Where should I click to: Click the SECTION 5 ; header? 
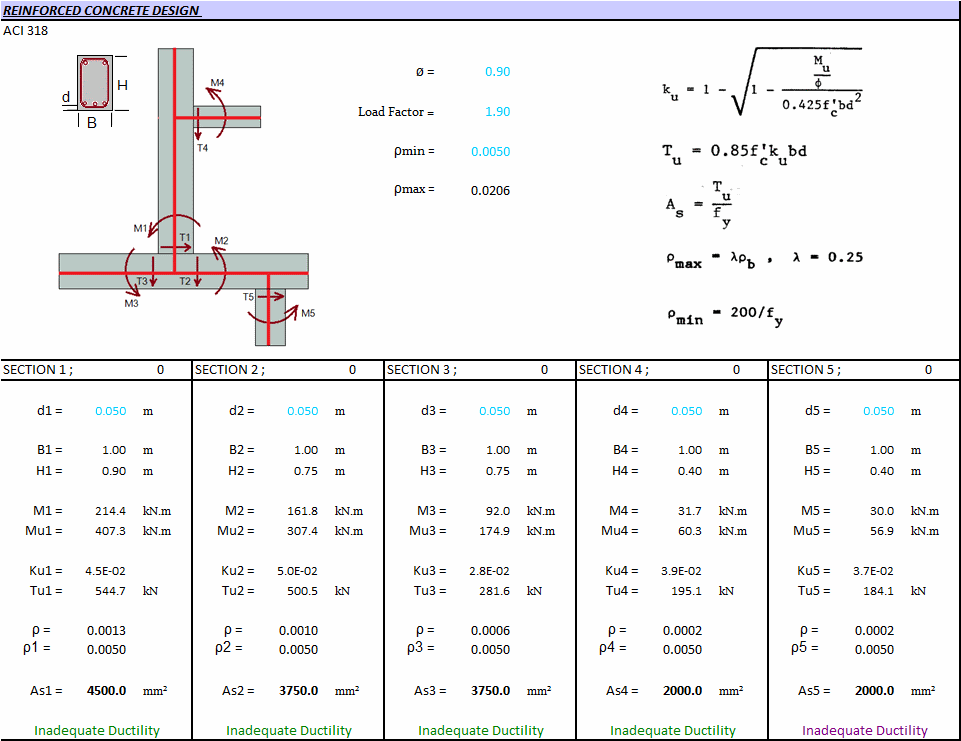[806, 370]
